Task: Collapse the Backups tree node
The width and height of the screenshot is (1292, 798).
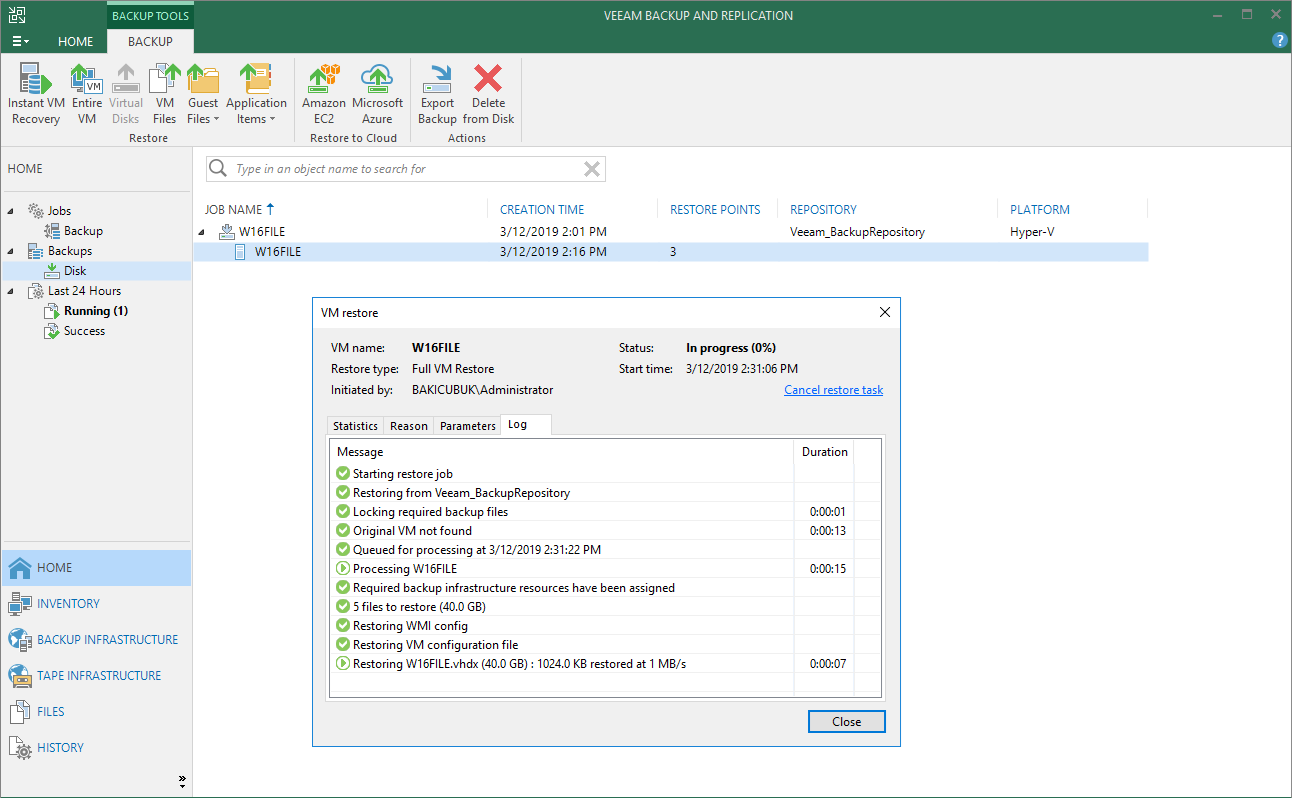Action: click(x=11, y=251)
